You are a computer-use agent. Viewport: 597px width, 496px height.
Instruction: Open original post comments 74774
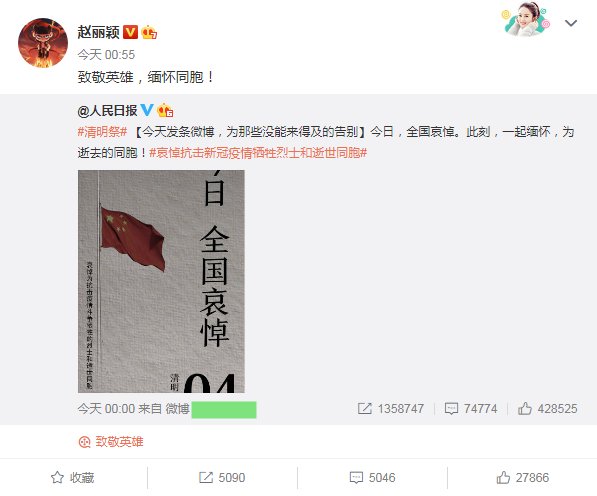point(471,409)
